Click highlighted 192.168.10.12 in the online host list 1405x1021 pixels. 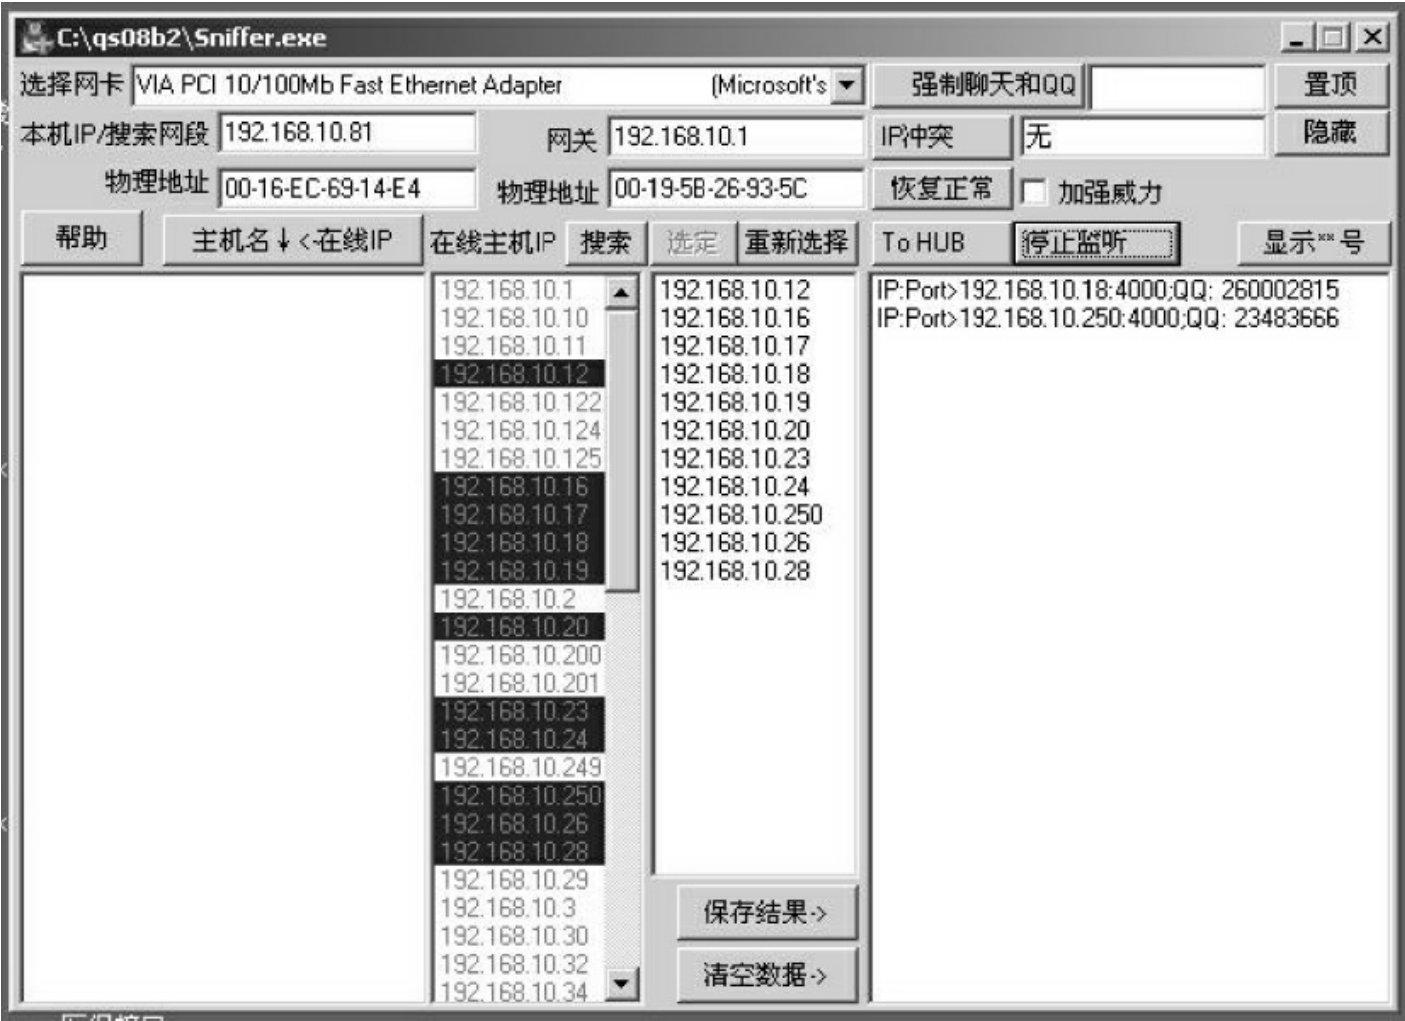tap(520, 374)
